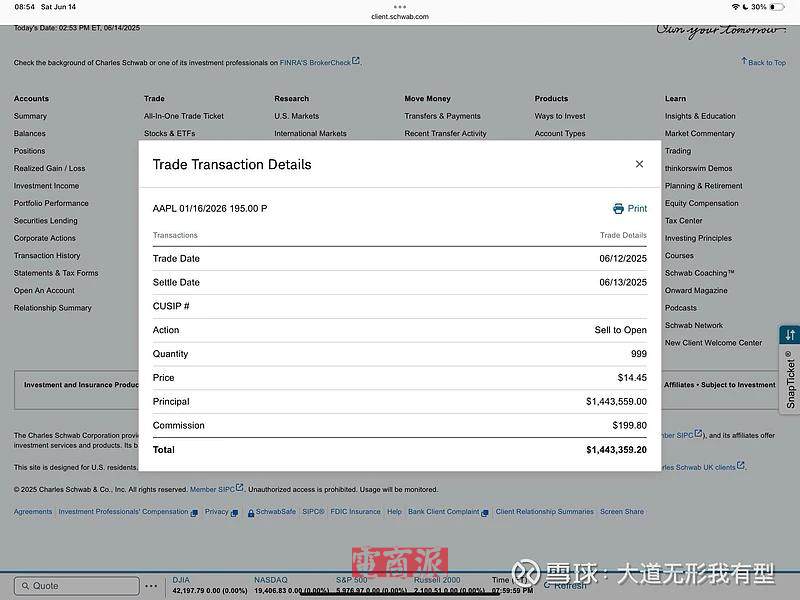The height and width of the screenshot is (600, 800).
Task: Open New Client Welcome Center
Action: coord(713,342)
